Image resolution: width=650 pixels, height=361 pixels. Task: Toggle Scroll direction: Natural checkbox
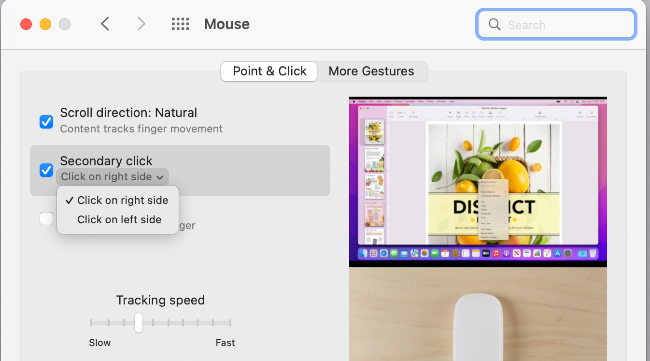coord(46,122)
